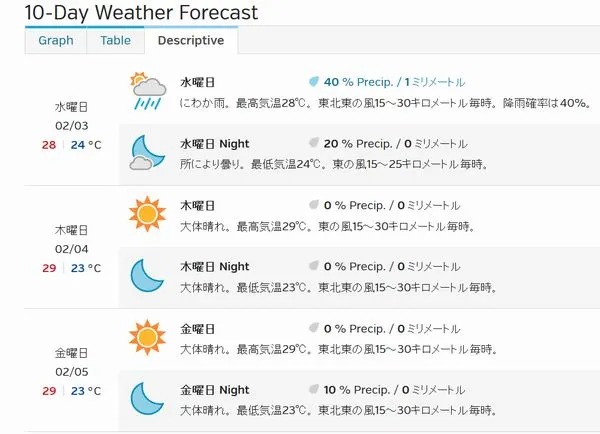
Task: Click the gray raindrop icon beside 10 % Precip.
Action: coord(314,389)
